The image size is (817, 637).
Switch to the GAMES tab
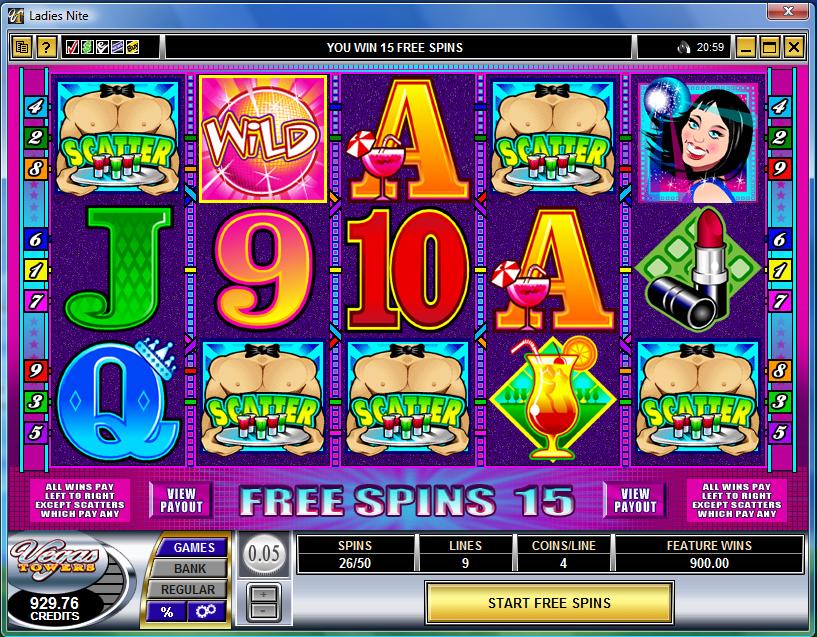pos(194,547)
